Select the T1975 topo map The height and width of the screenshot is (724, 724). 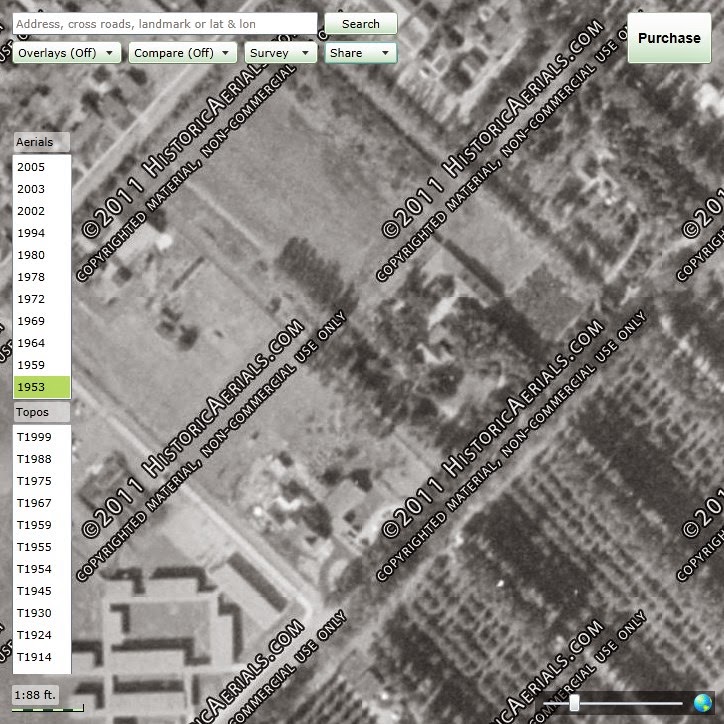click(42, 481)
